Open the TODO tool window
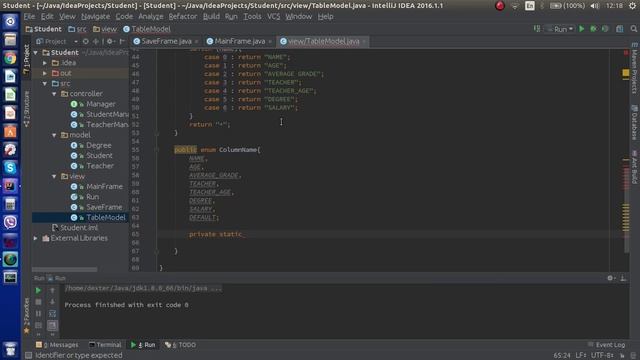Image resolution: width=640 pixels, height=360 pixels. click(x=180, y=345)
